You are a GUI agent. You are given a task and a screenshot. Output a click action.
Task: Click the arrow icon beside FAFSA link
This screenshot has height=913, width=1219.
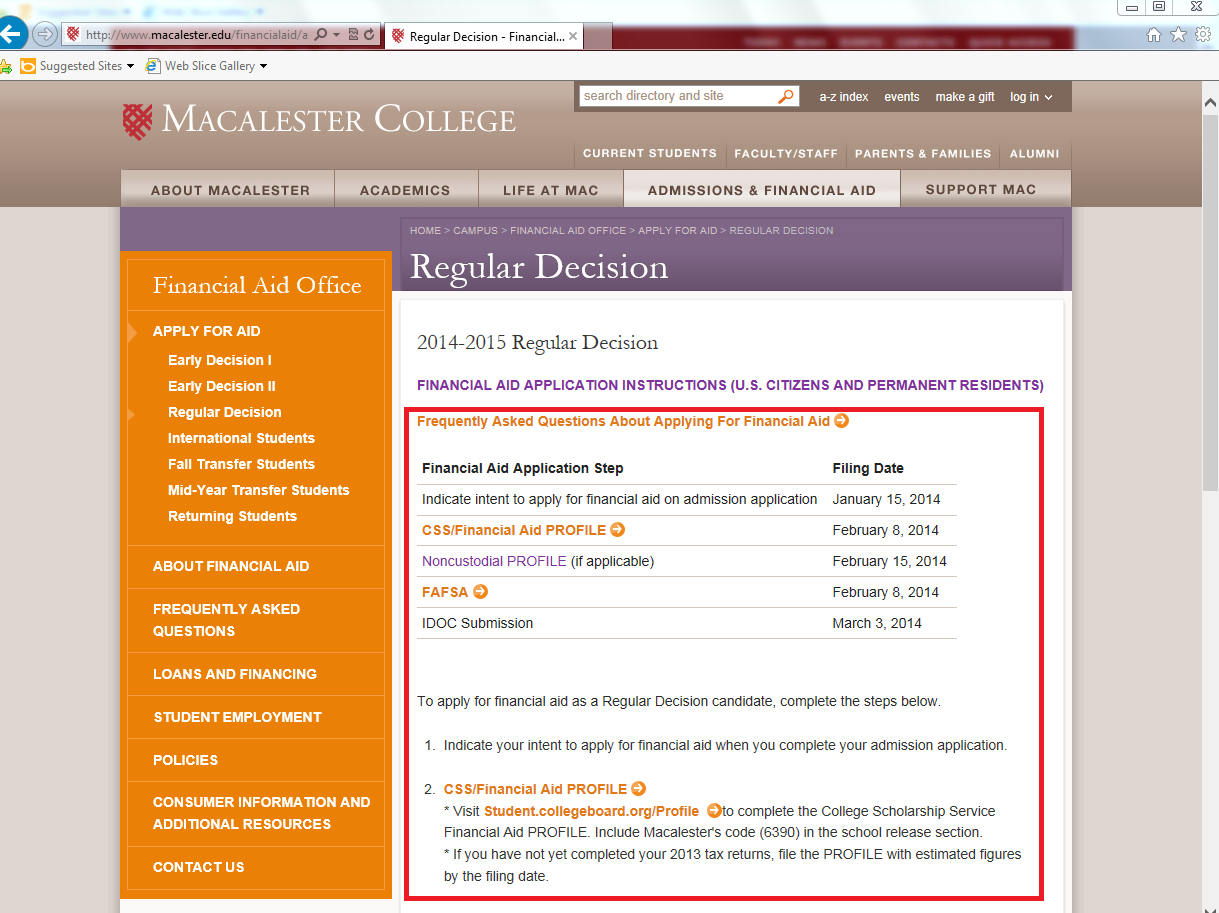pos(481,592)
